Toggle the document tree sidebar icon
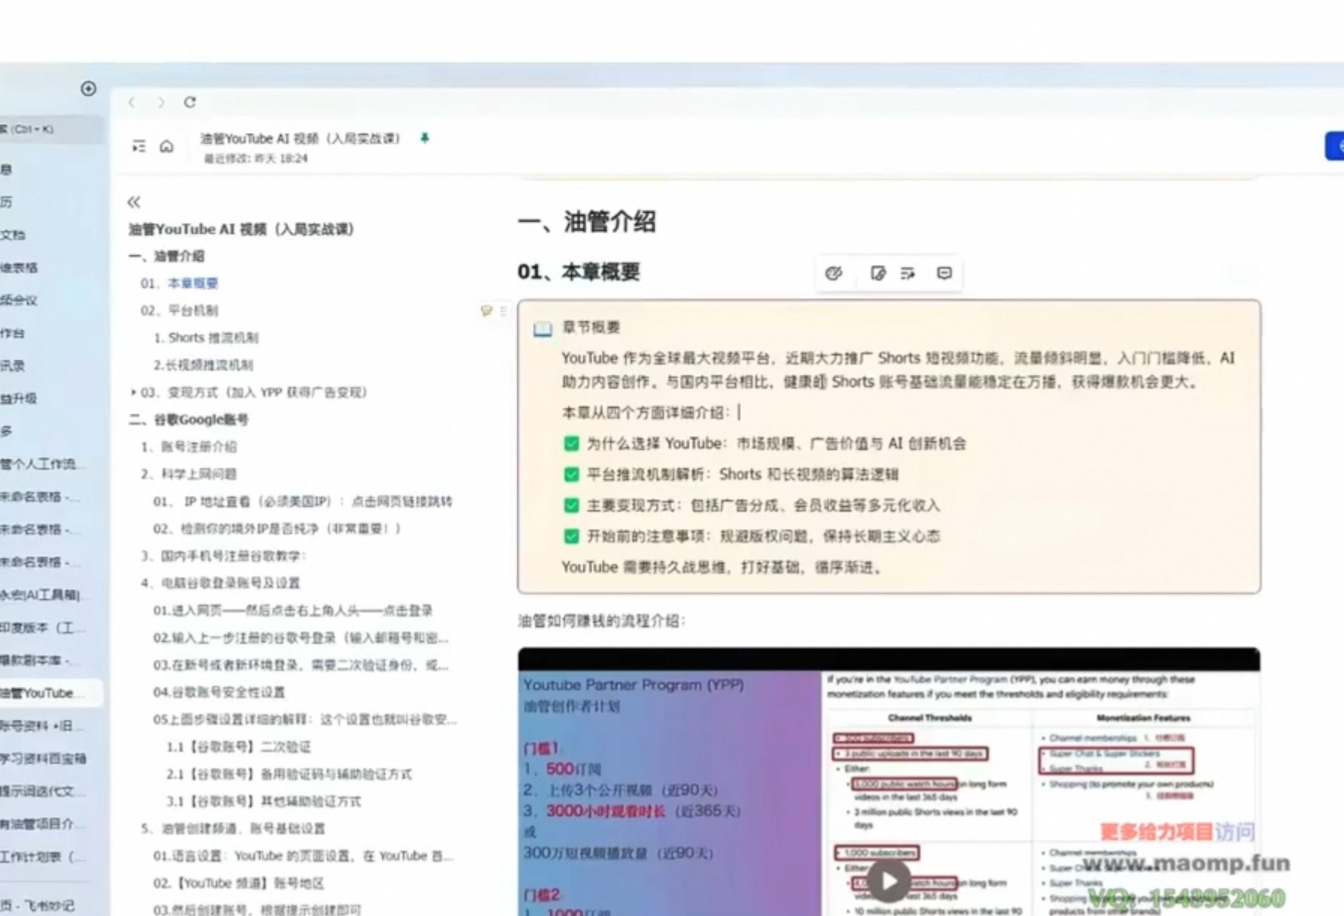The height and width of the screenshot is (916, 1344). click(139, 146)
